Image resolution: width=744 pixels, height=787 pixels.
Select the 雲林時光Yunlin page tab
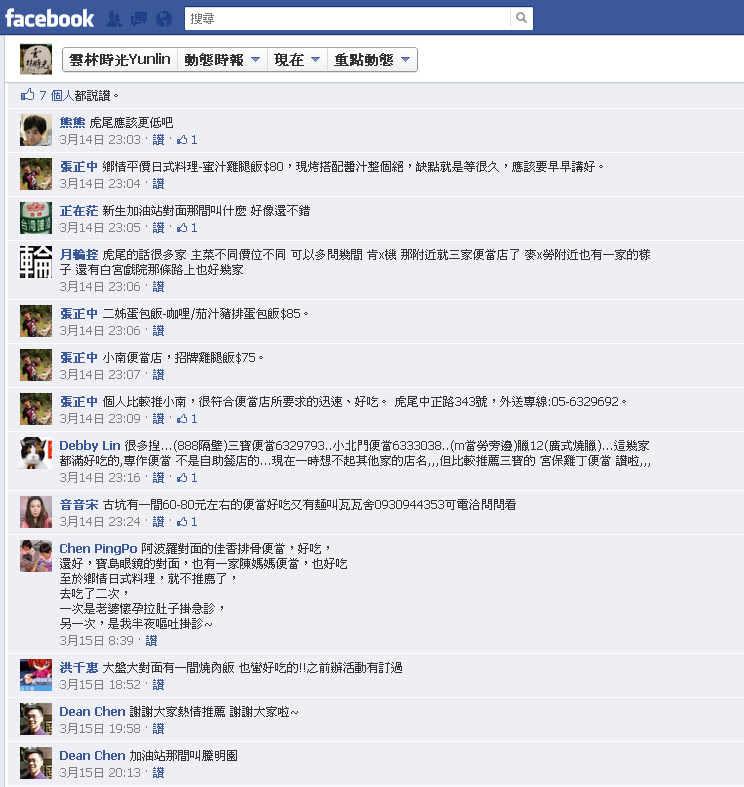click(x=120, y=60)
